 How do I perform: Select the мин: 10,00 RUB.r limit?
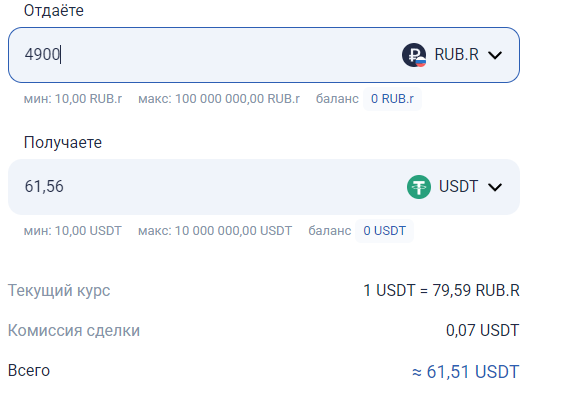pos(73,99)
